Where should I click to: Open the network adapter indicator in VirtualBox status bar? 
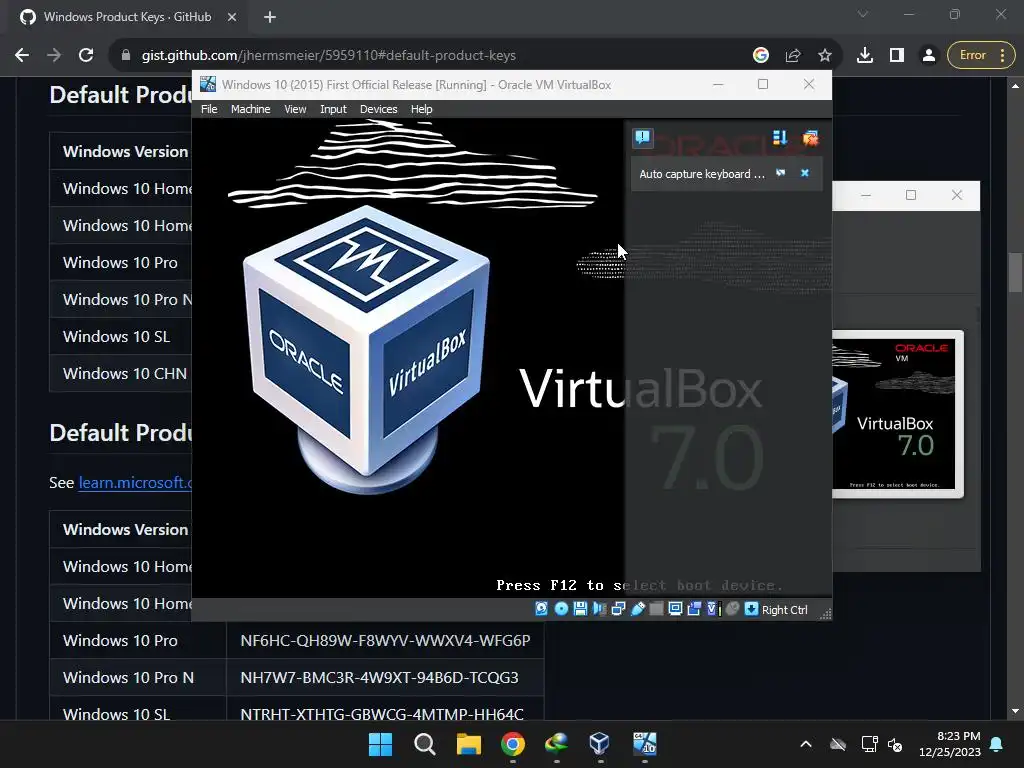click(618, 609)
